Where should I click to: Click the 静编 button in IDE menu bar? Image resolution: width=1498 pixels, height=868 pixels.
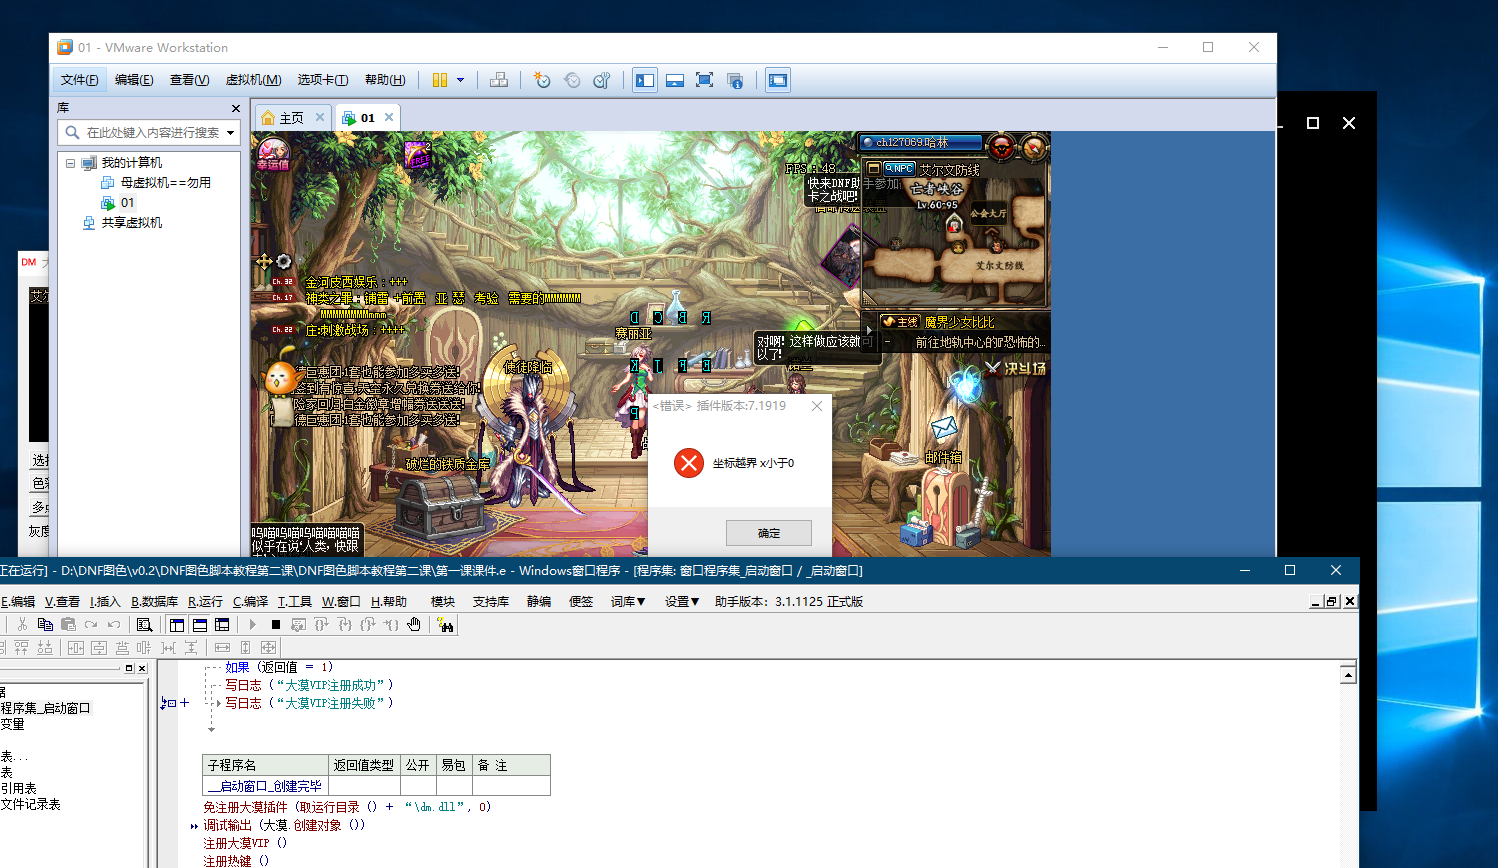[x=539, y=601]
